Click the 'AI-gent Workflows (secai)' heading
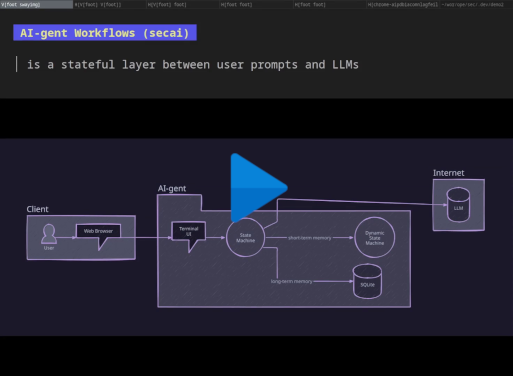 pos(105,33)
